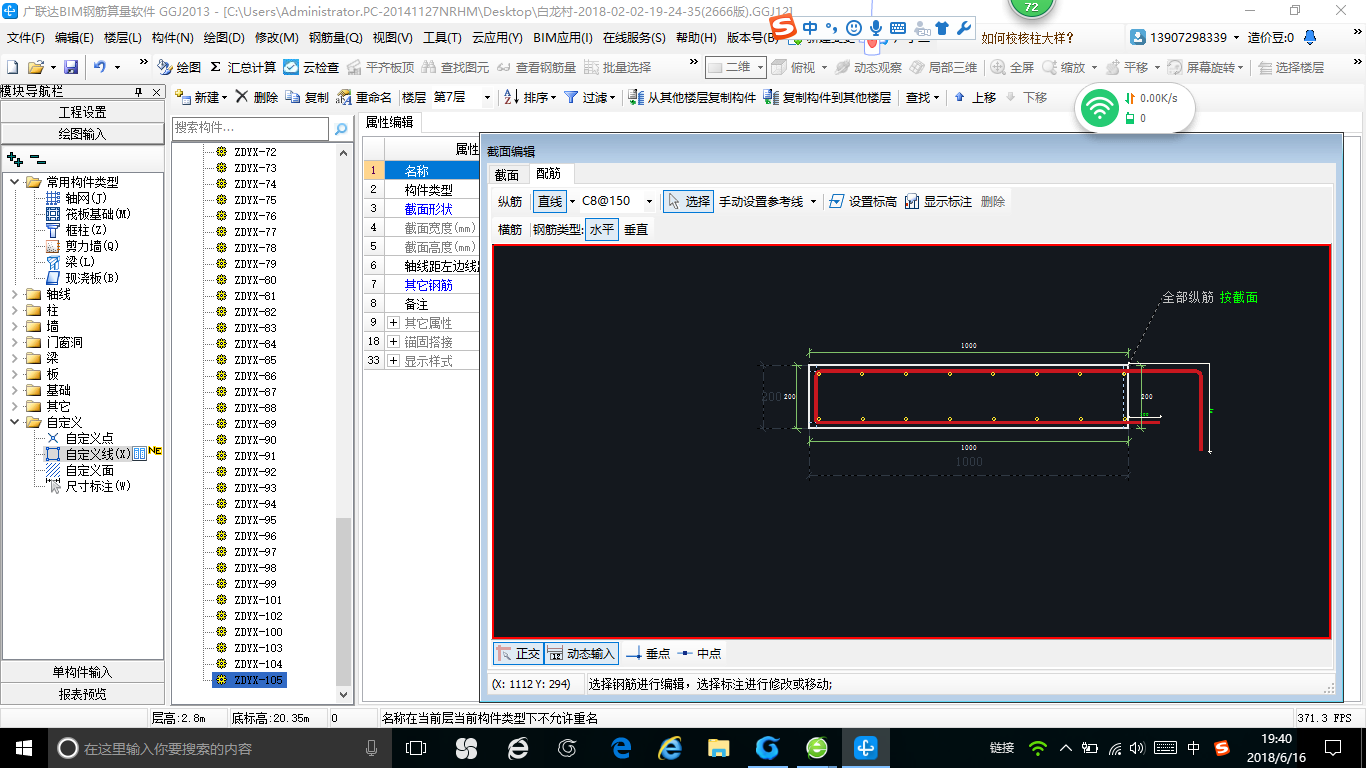Click 工程设置 navigation button

tap(82, 112)
